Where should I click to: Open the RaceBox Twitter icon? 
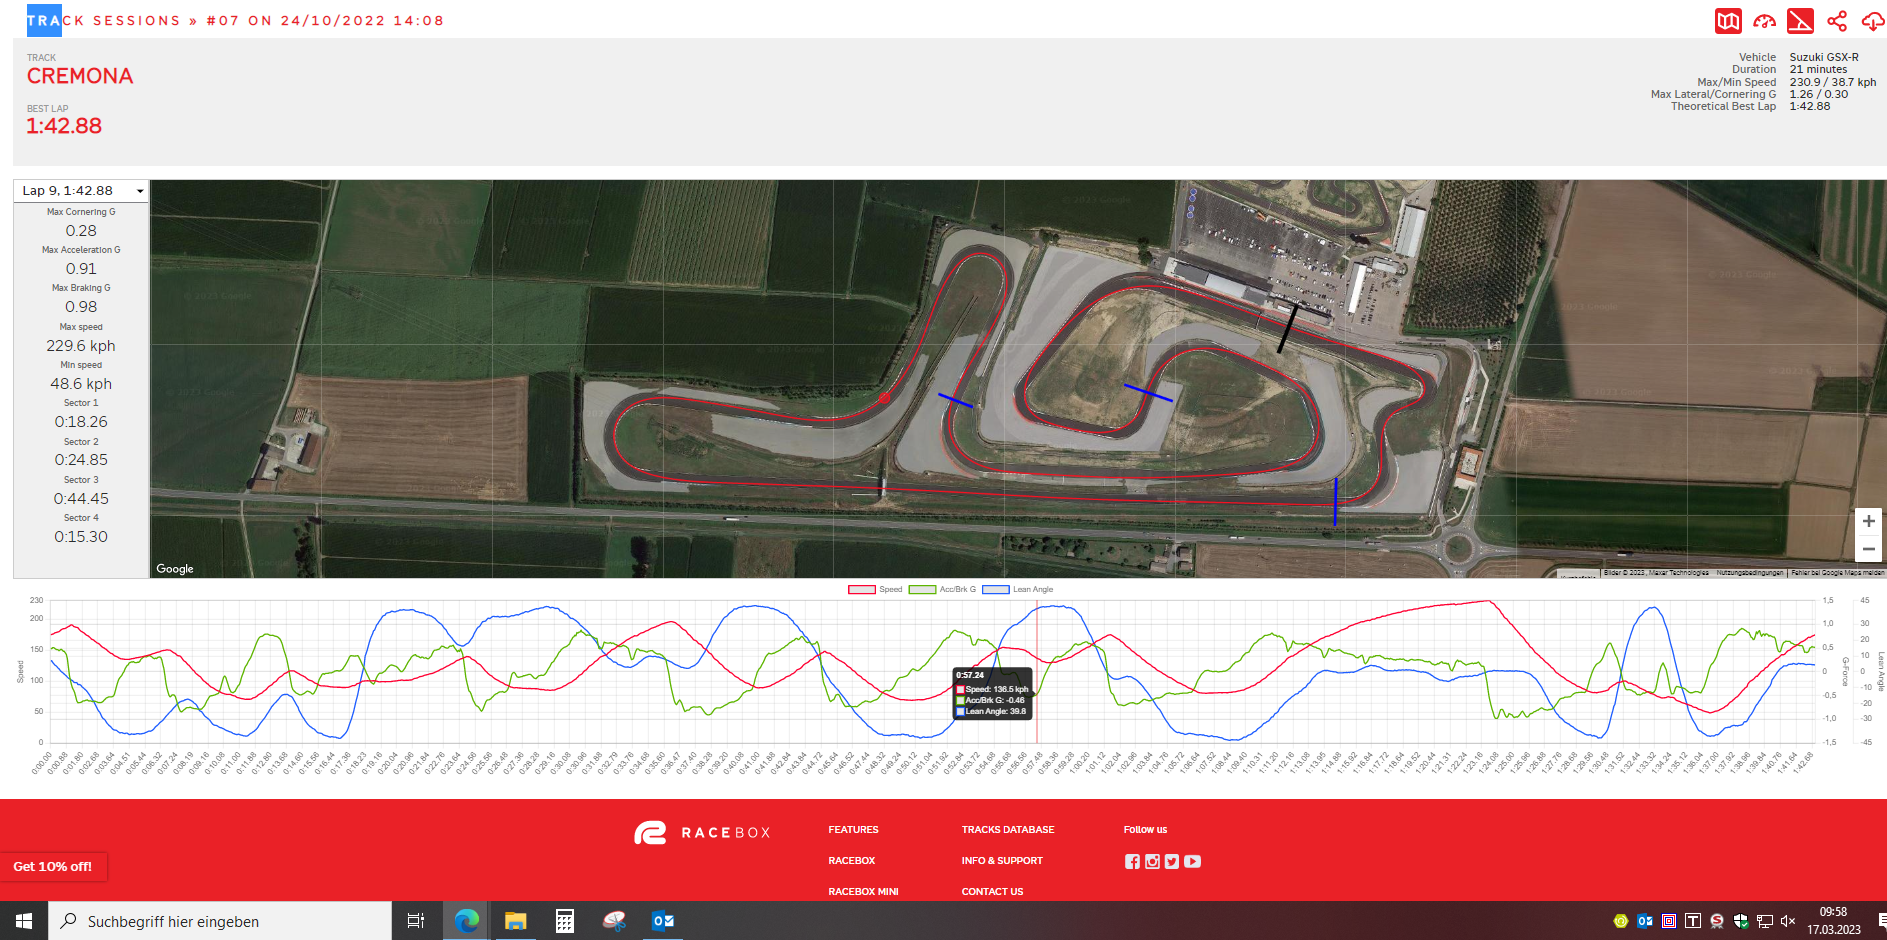[x=1172, y=861]
